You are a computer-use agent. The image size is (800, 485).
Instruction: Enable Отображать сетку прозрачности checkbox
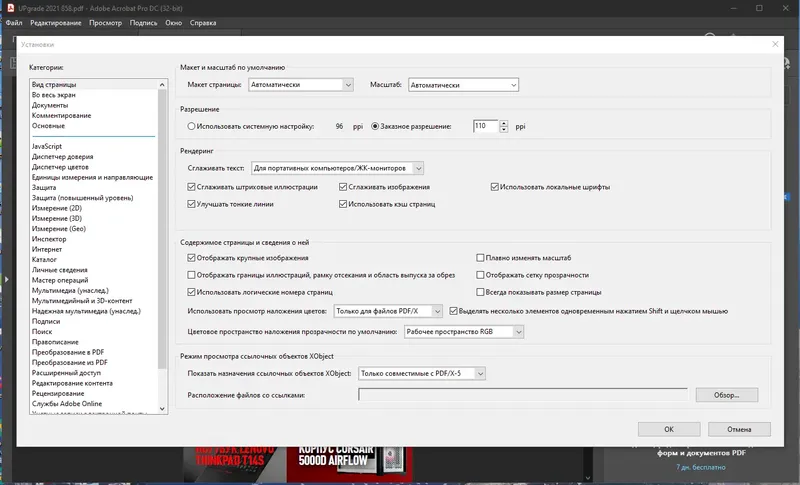480,275
